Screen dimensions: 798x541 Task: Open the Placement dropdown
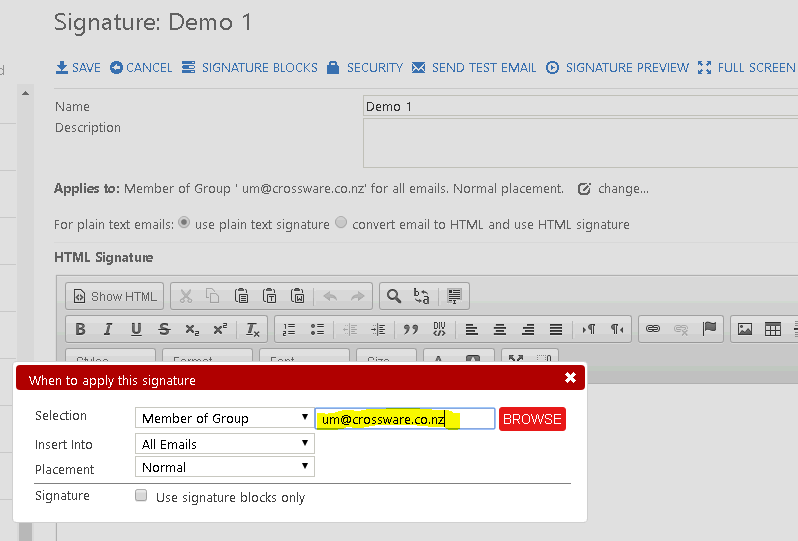[224, 467]
